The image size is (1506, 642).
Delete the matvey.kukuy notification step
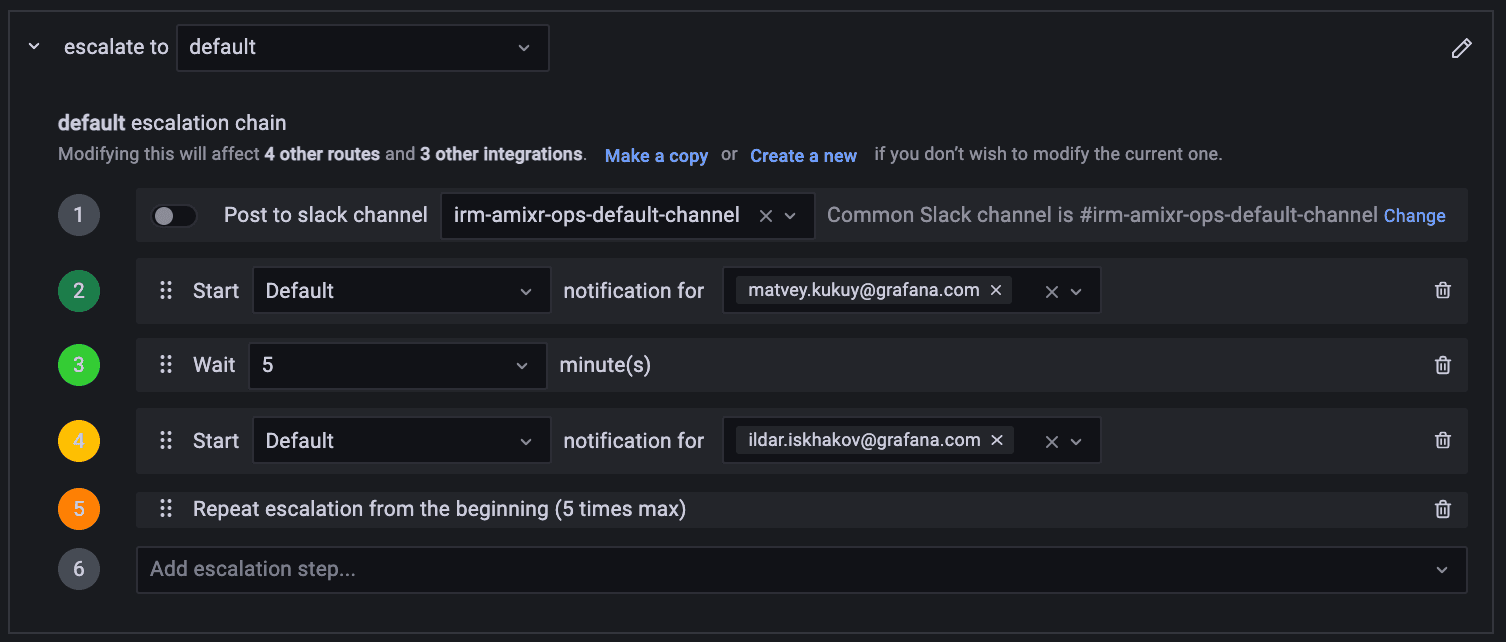tap(1443, 290)
